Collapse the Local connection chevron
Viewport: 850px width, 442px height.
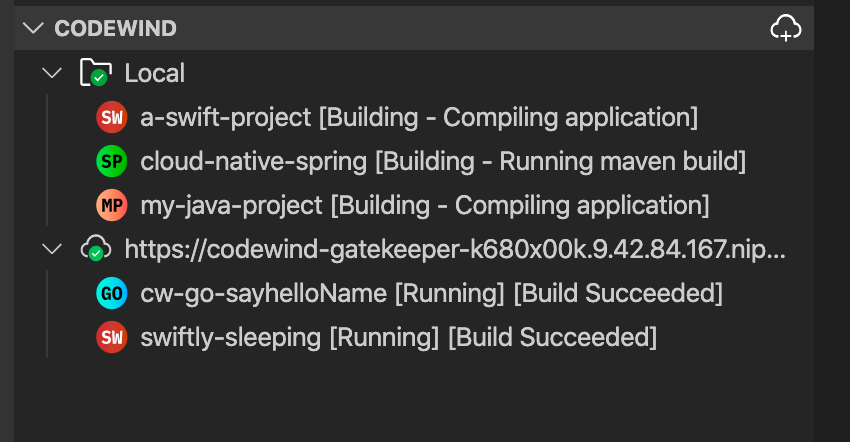51,73
